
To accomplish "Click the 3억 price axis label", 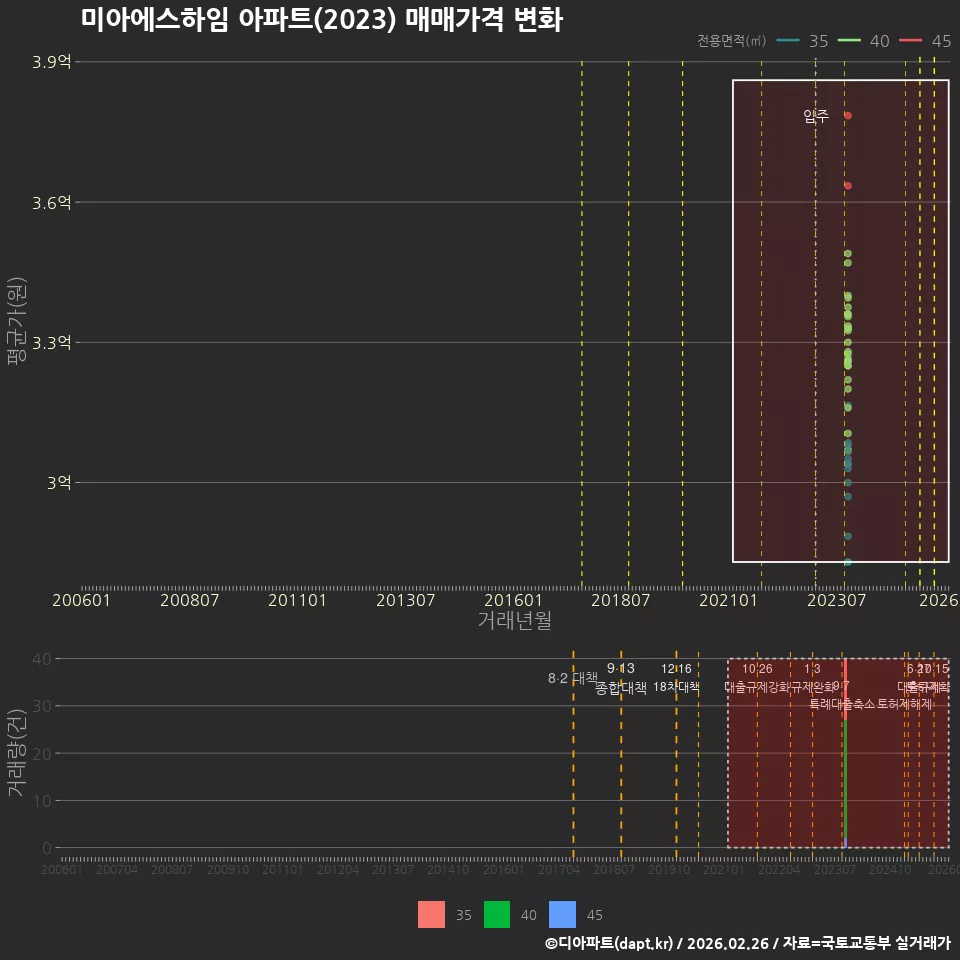I will [59, 482].
